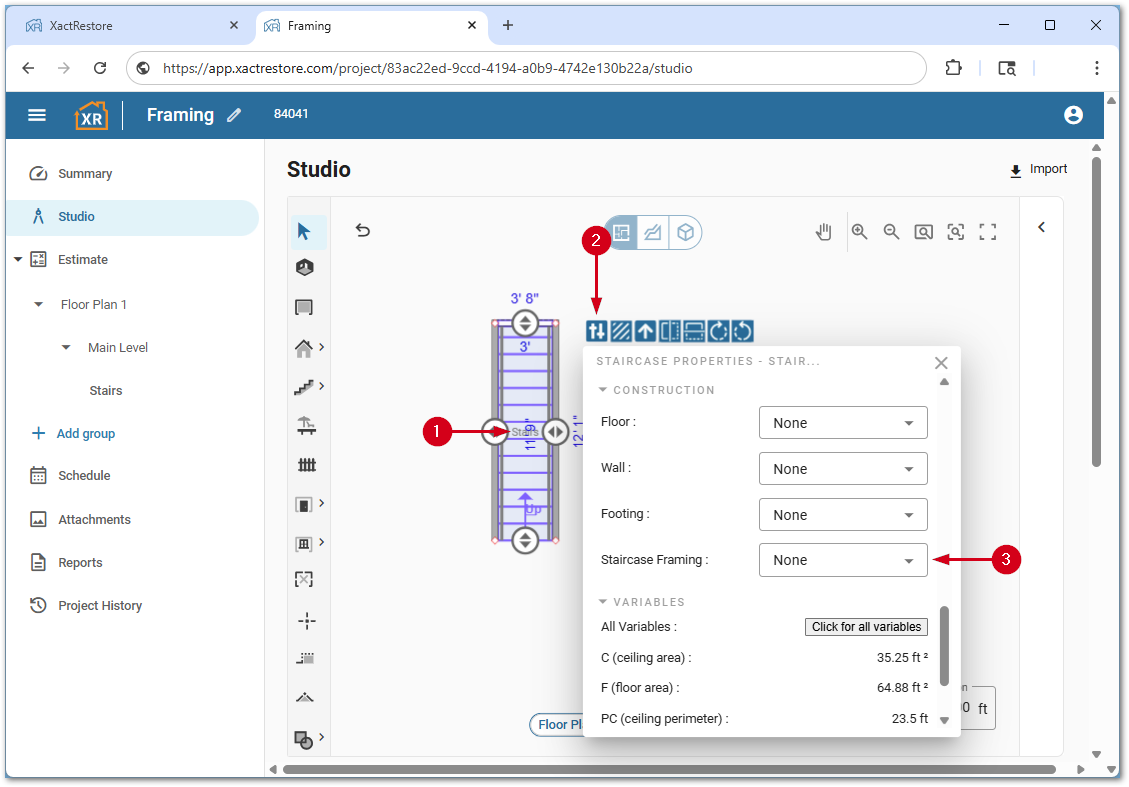
Task: Click the Import button
Action: coord(1038,170)
